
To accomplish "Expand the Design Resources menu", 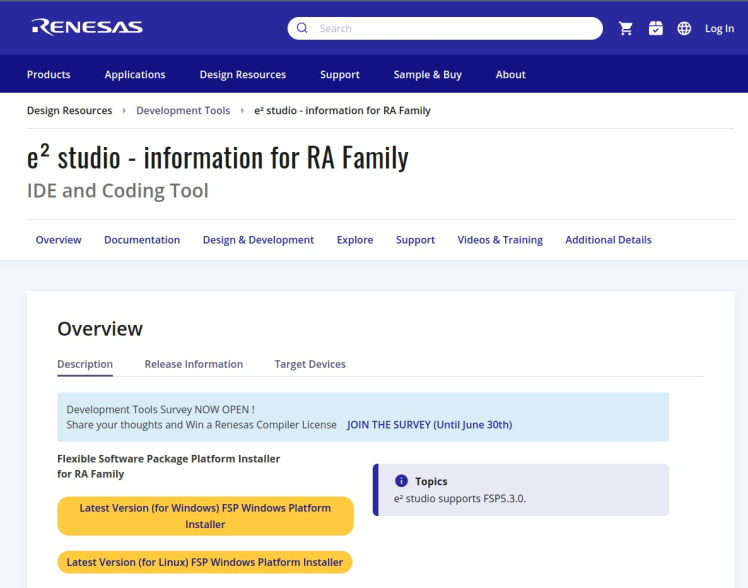I will pos(243,74).
